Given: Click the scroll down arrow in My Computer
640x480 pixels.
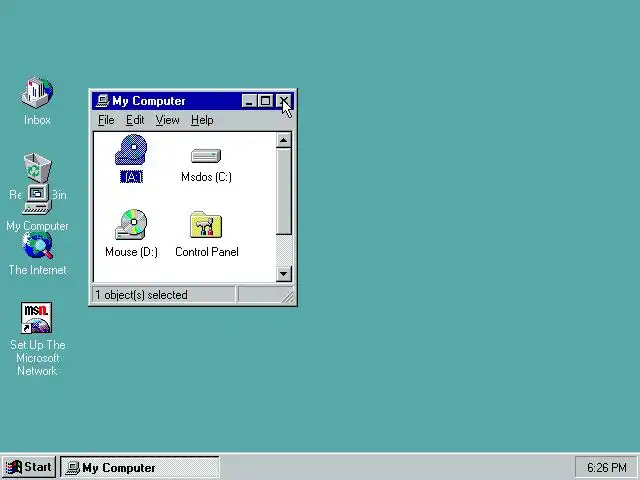Looking at the screenshot, I should pyautogui.click(x=284, y=273).
